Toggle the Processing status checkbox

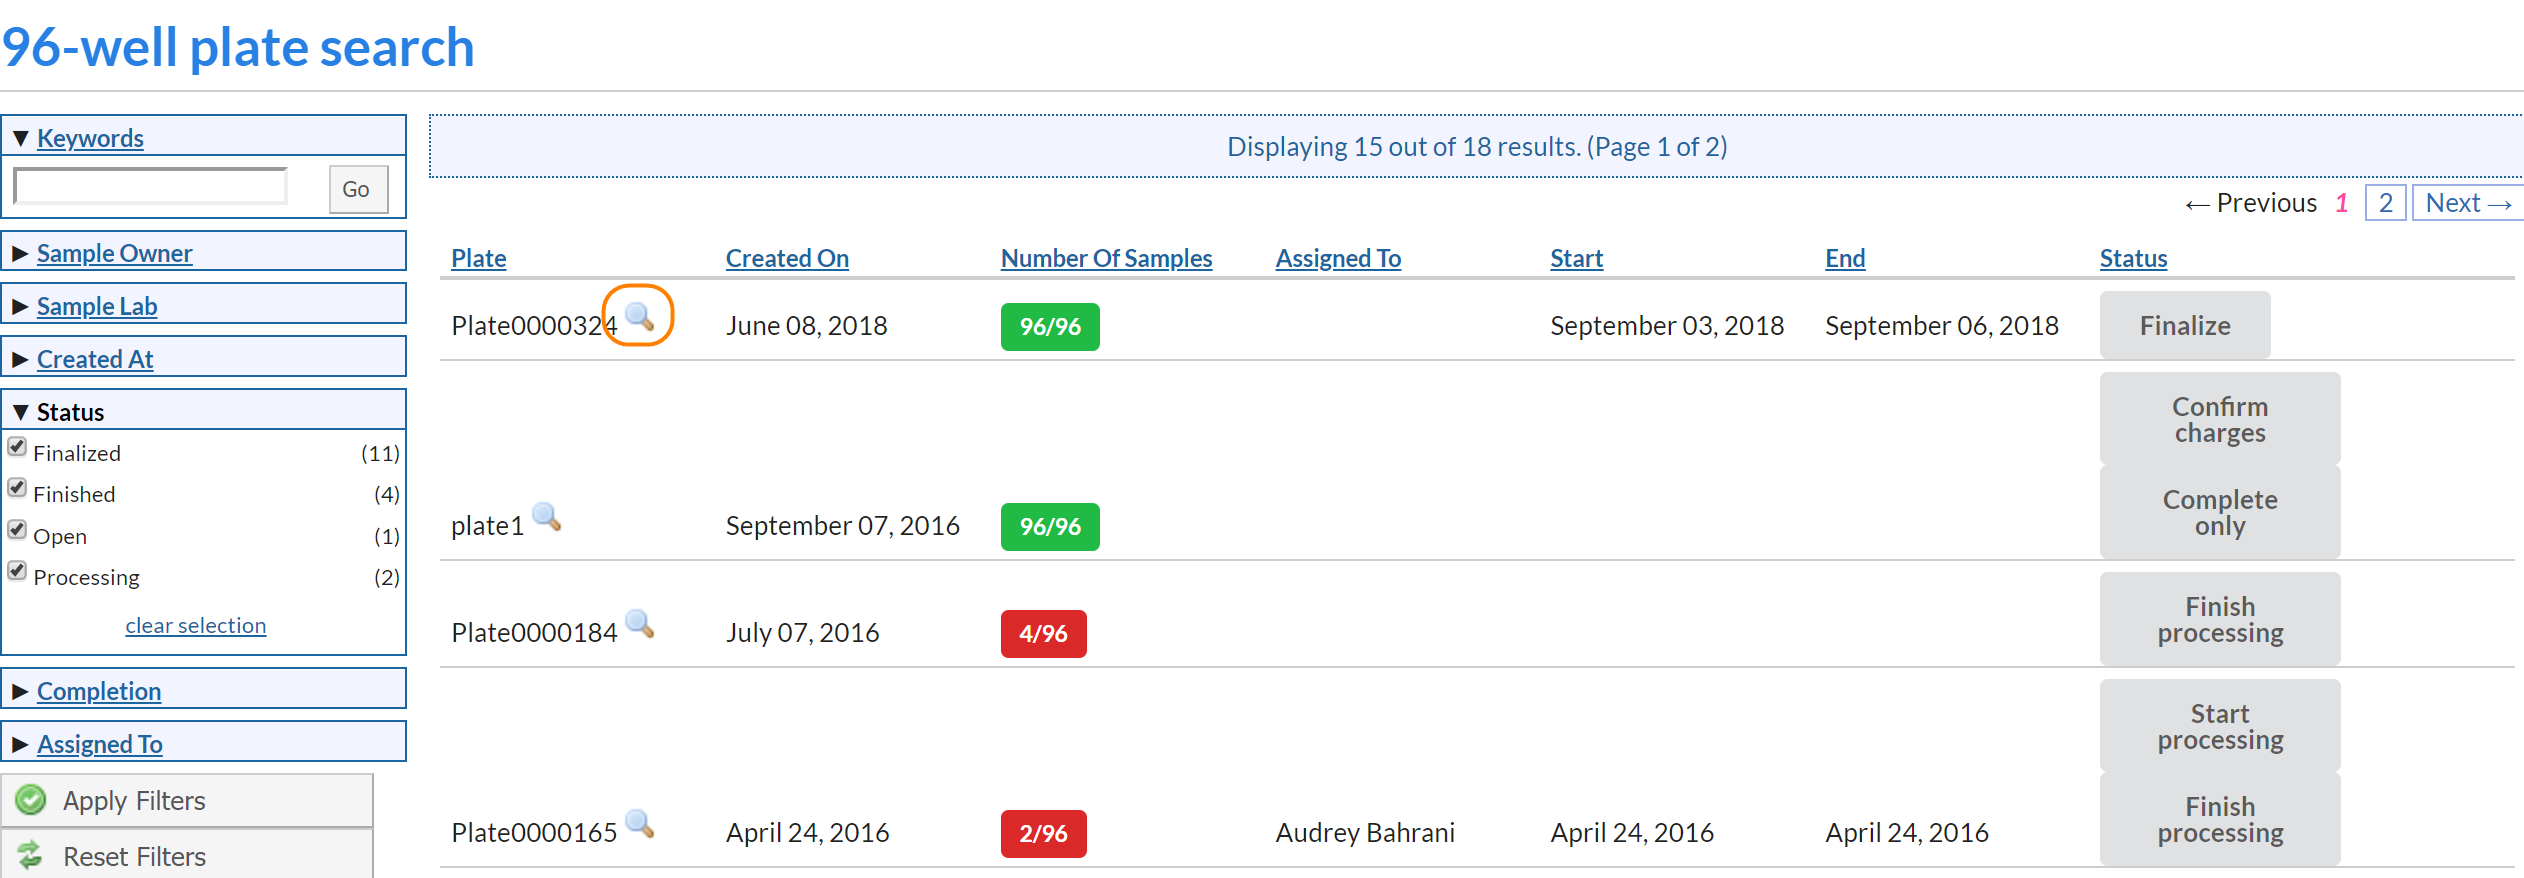point(17,571)
